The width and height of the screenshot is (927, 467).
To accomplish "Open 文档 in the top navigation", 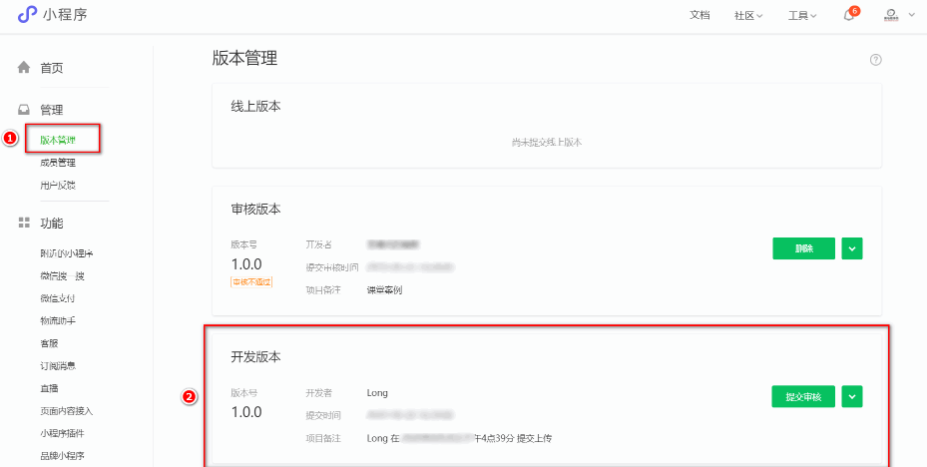I will tap(699, 15).
